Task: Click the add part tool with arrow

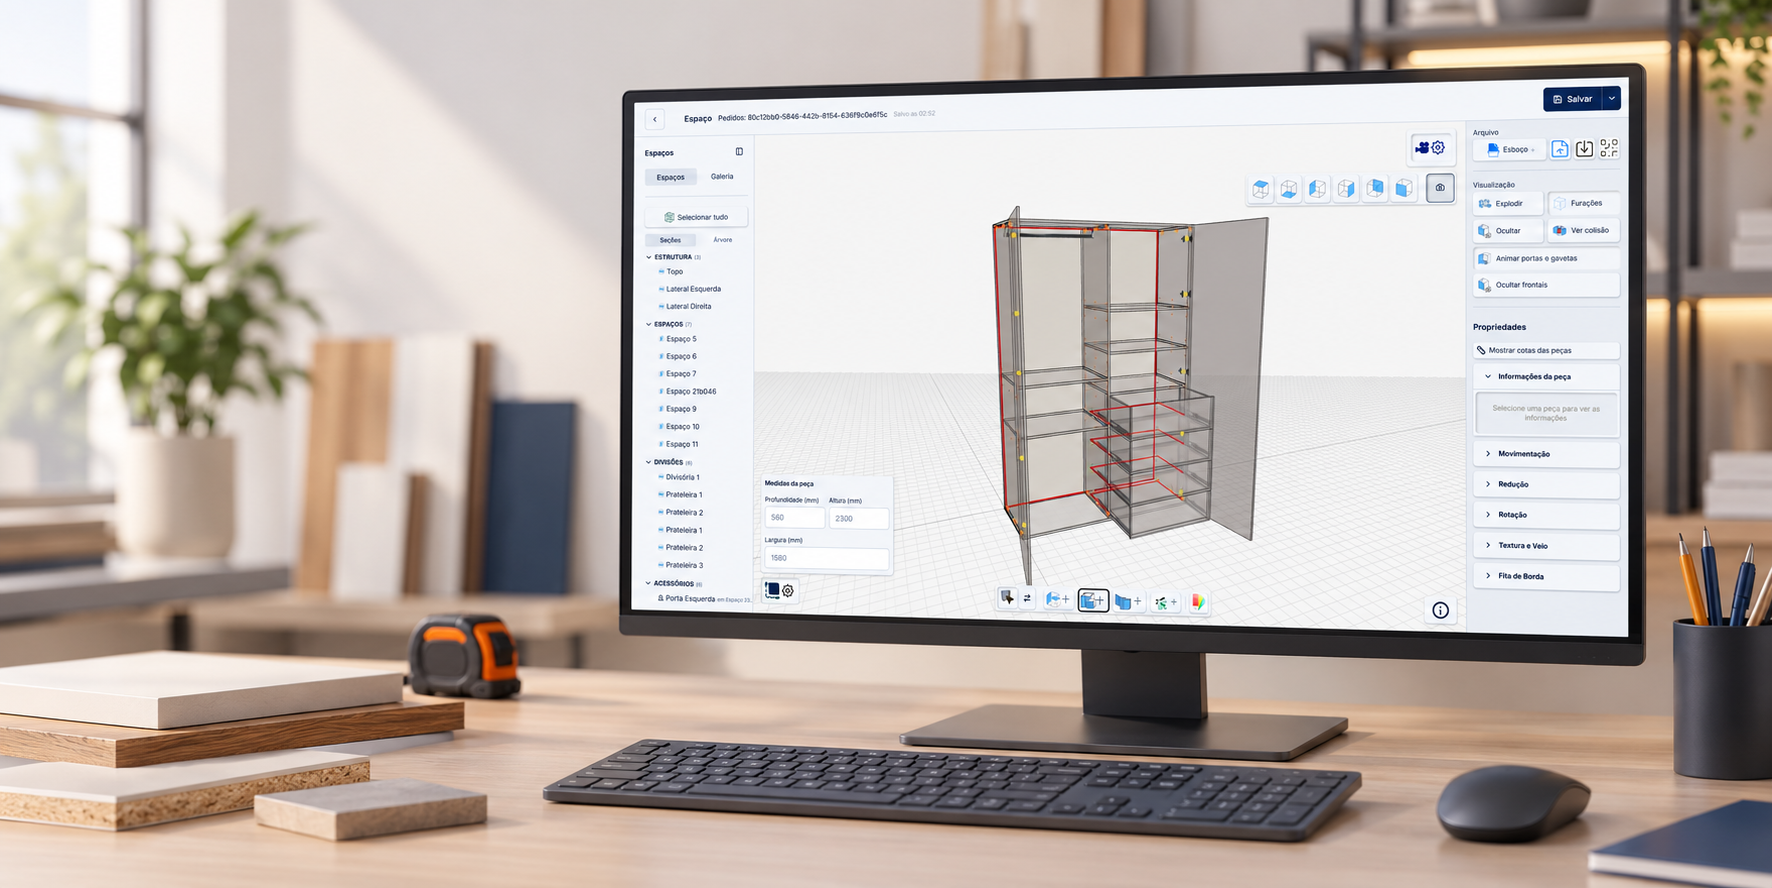Action: point(1057,600)
